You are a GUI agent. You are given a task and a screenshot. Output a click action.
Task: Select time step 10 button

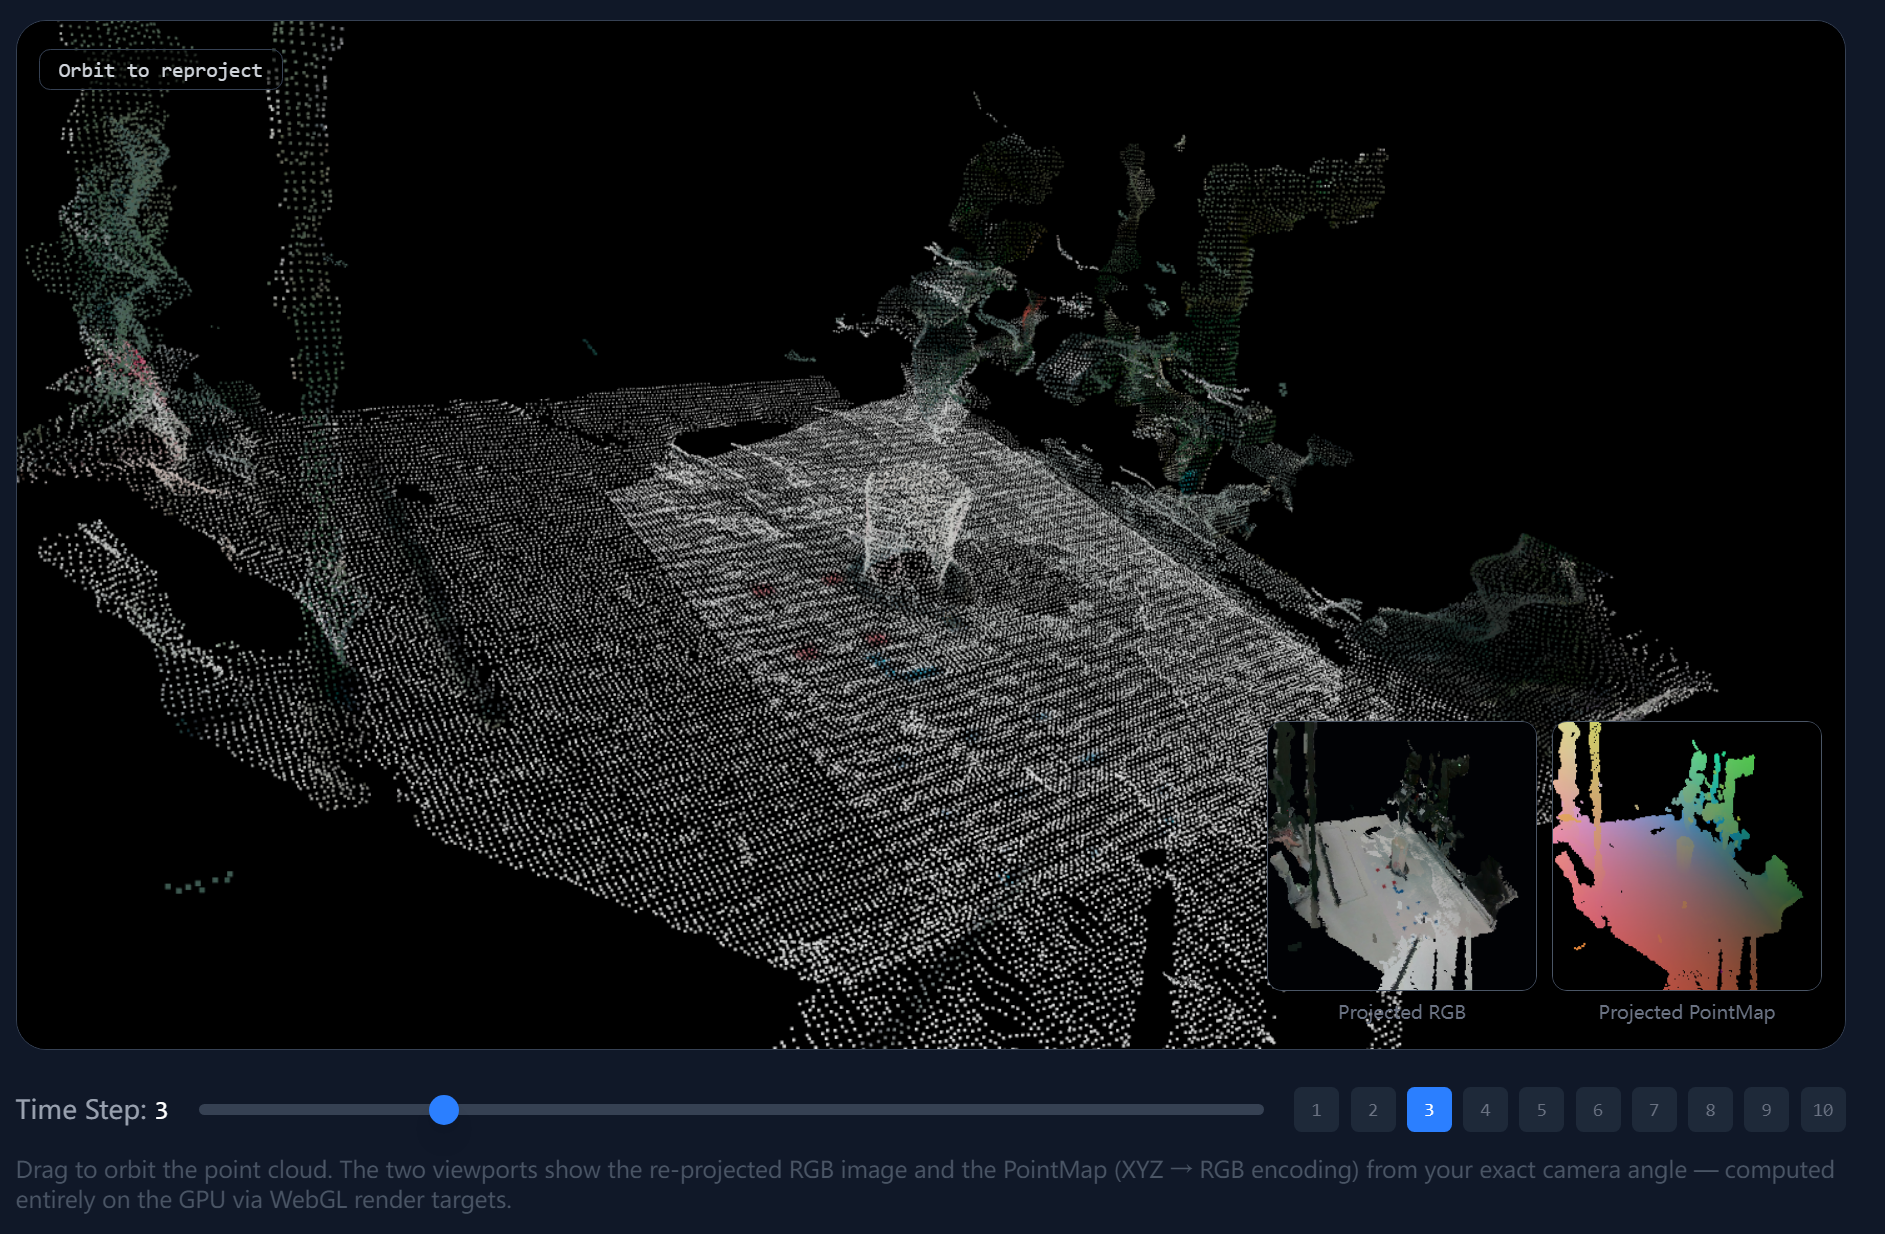click(1823, 1109)
